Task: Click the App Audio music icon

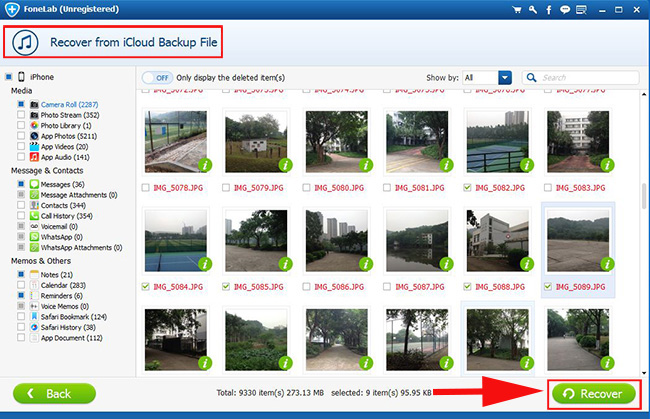Action: 34,157
